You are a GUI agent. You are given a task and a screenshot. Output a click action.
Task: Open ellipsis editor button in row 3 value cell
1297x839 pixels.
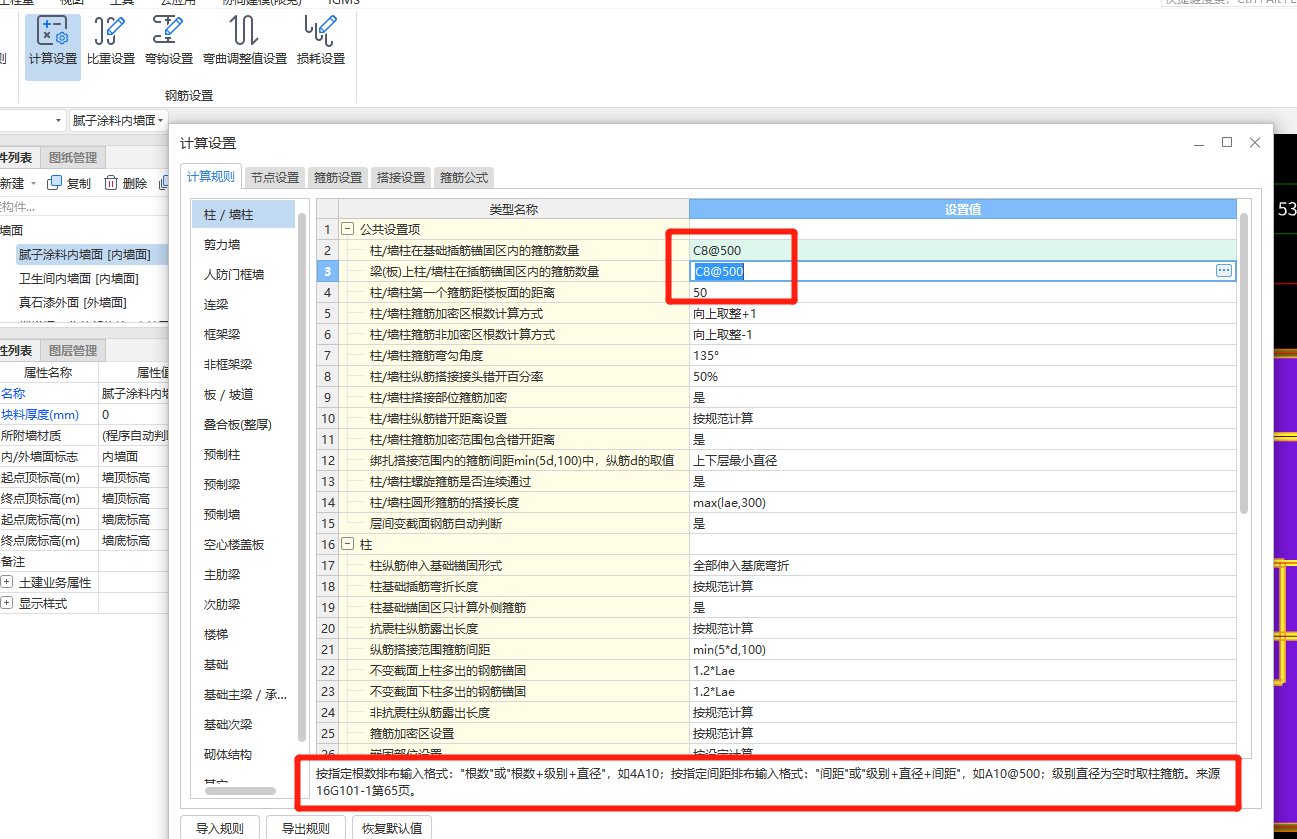1224,271
